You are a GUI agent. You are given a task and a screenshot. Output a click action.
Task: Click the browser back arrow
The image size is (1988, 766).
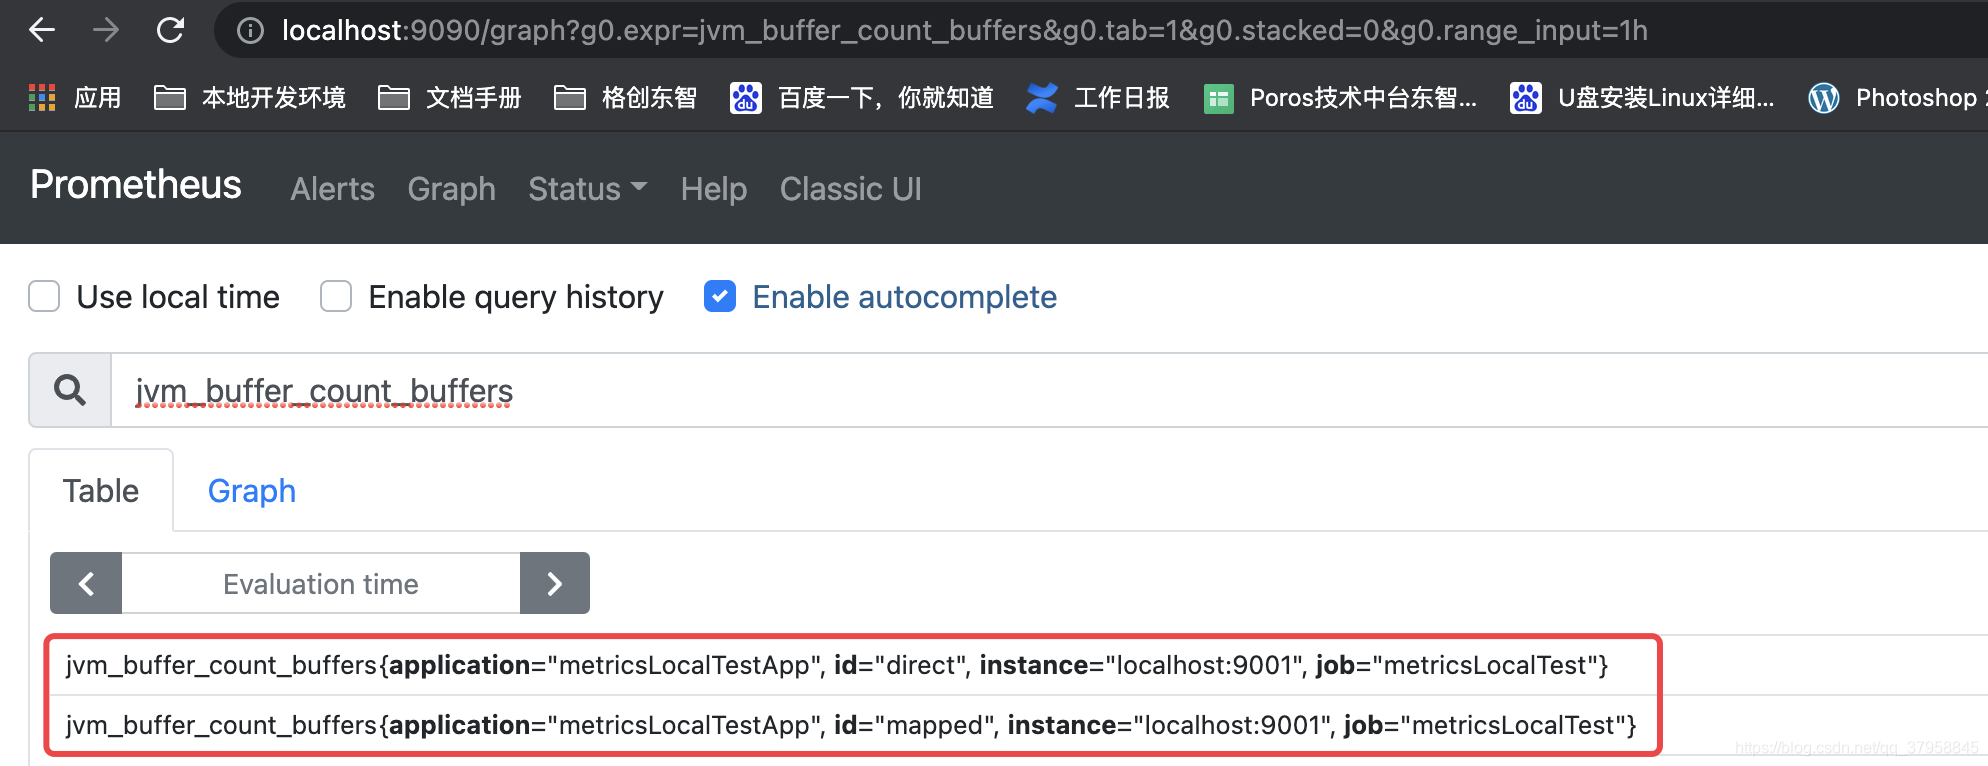[x=42, y=30]
